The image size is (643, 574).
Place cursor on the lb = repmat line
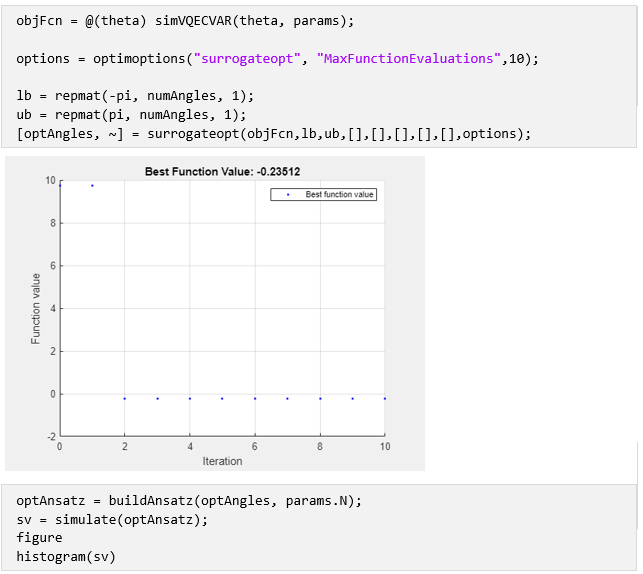pos(135,96)
